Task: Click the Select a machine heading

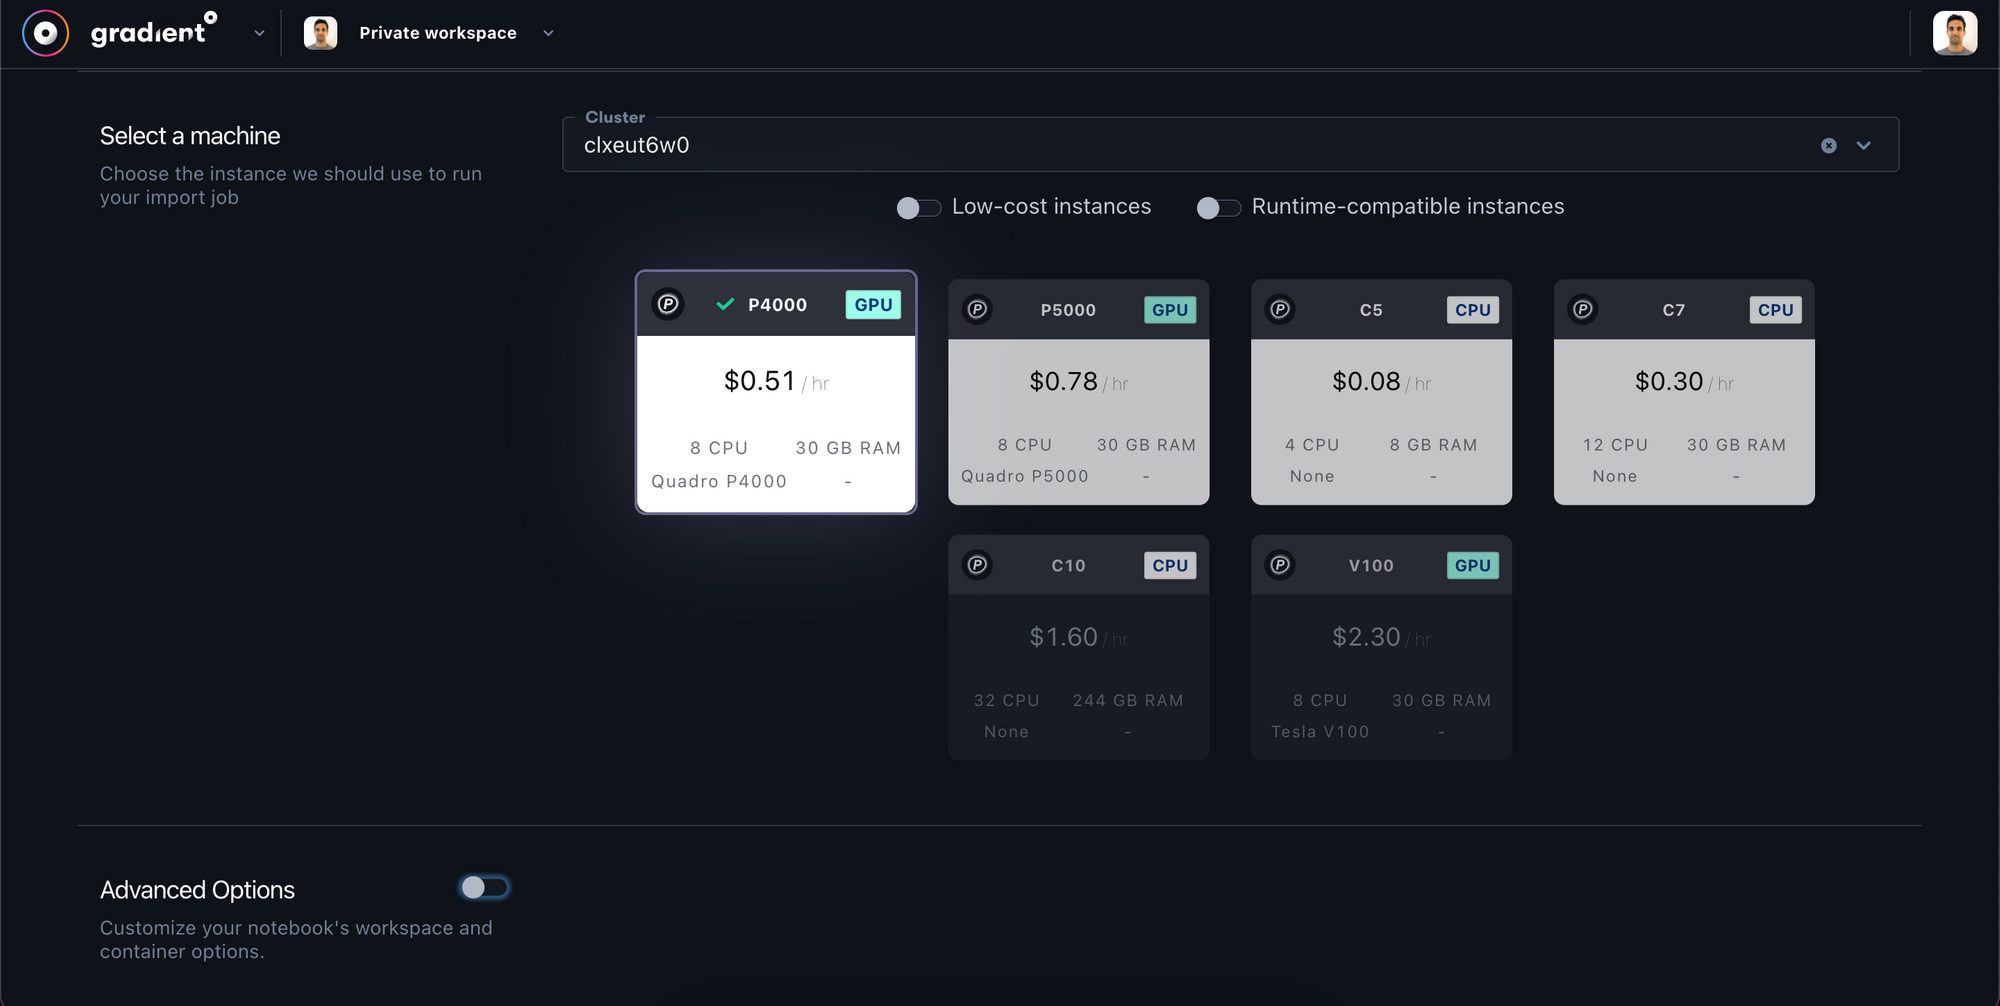Action: pyautogui.click(x=190, y=136)
